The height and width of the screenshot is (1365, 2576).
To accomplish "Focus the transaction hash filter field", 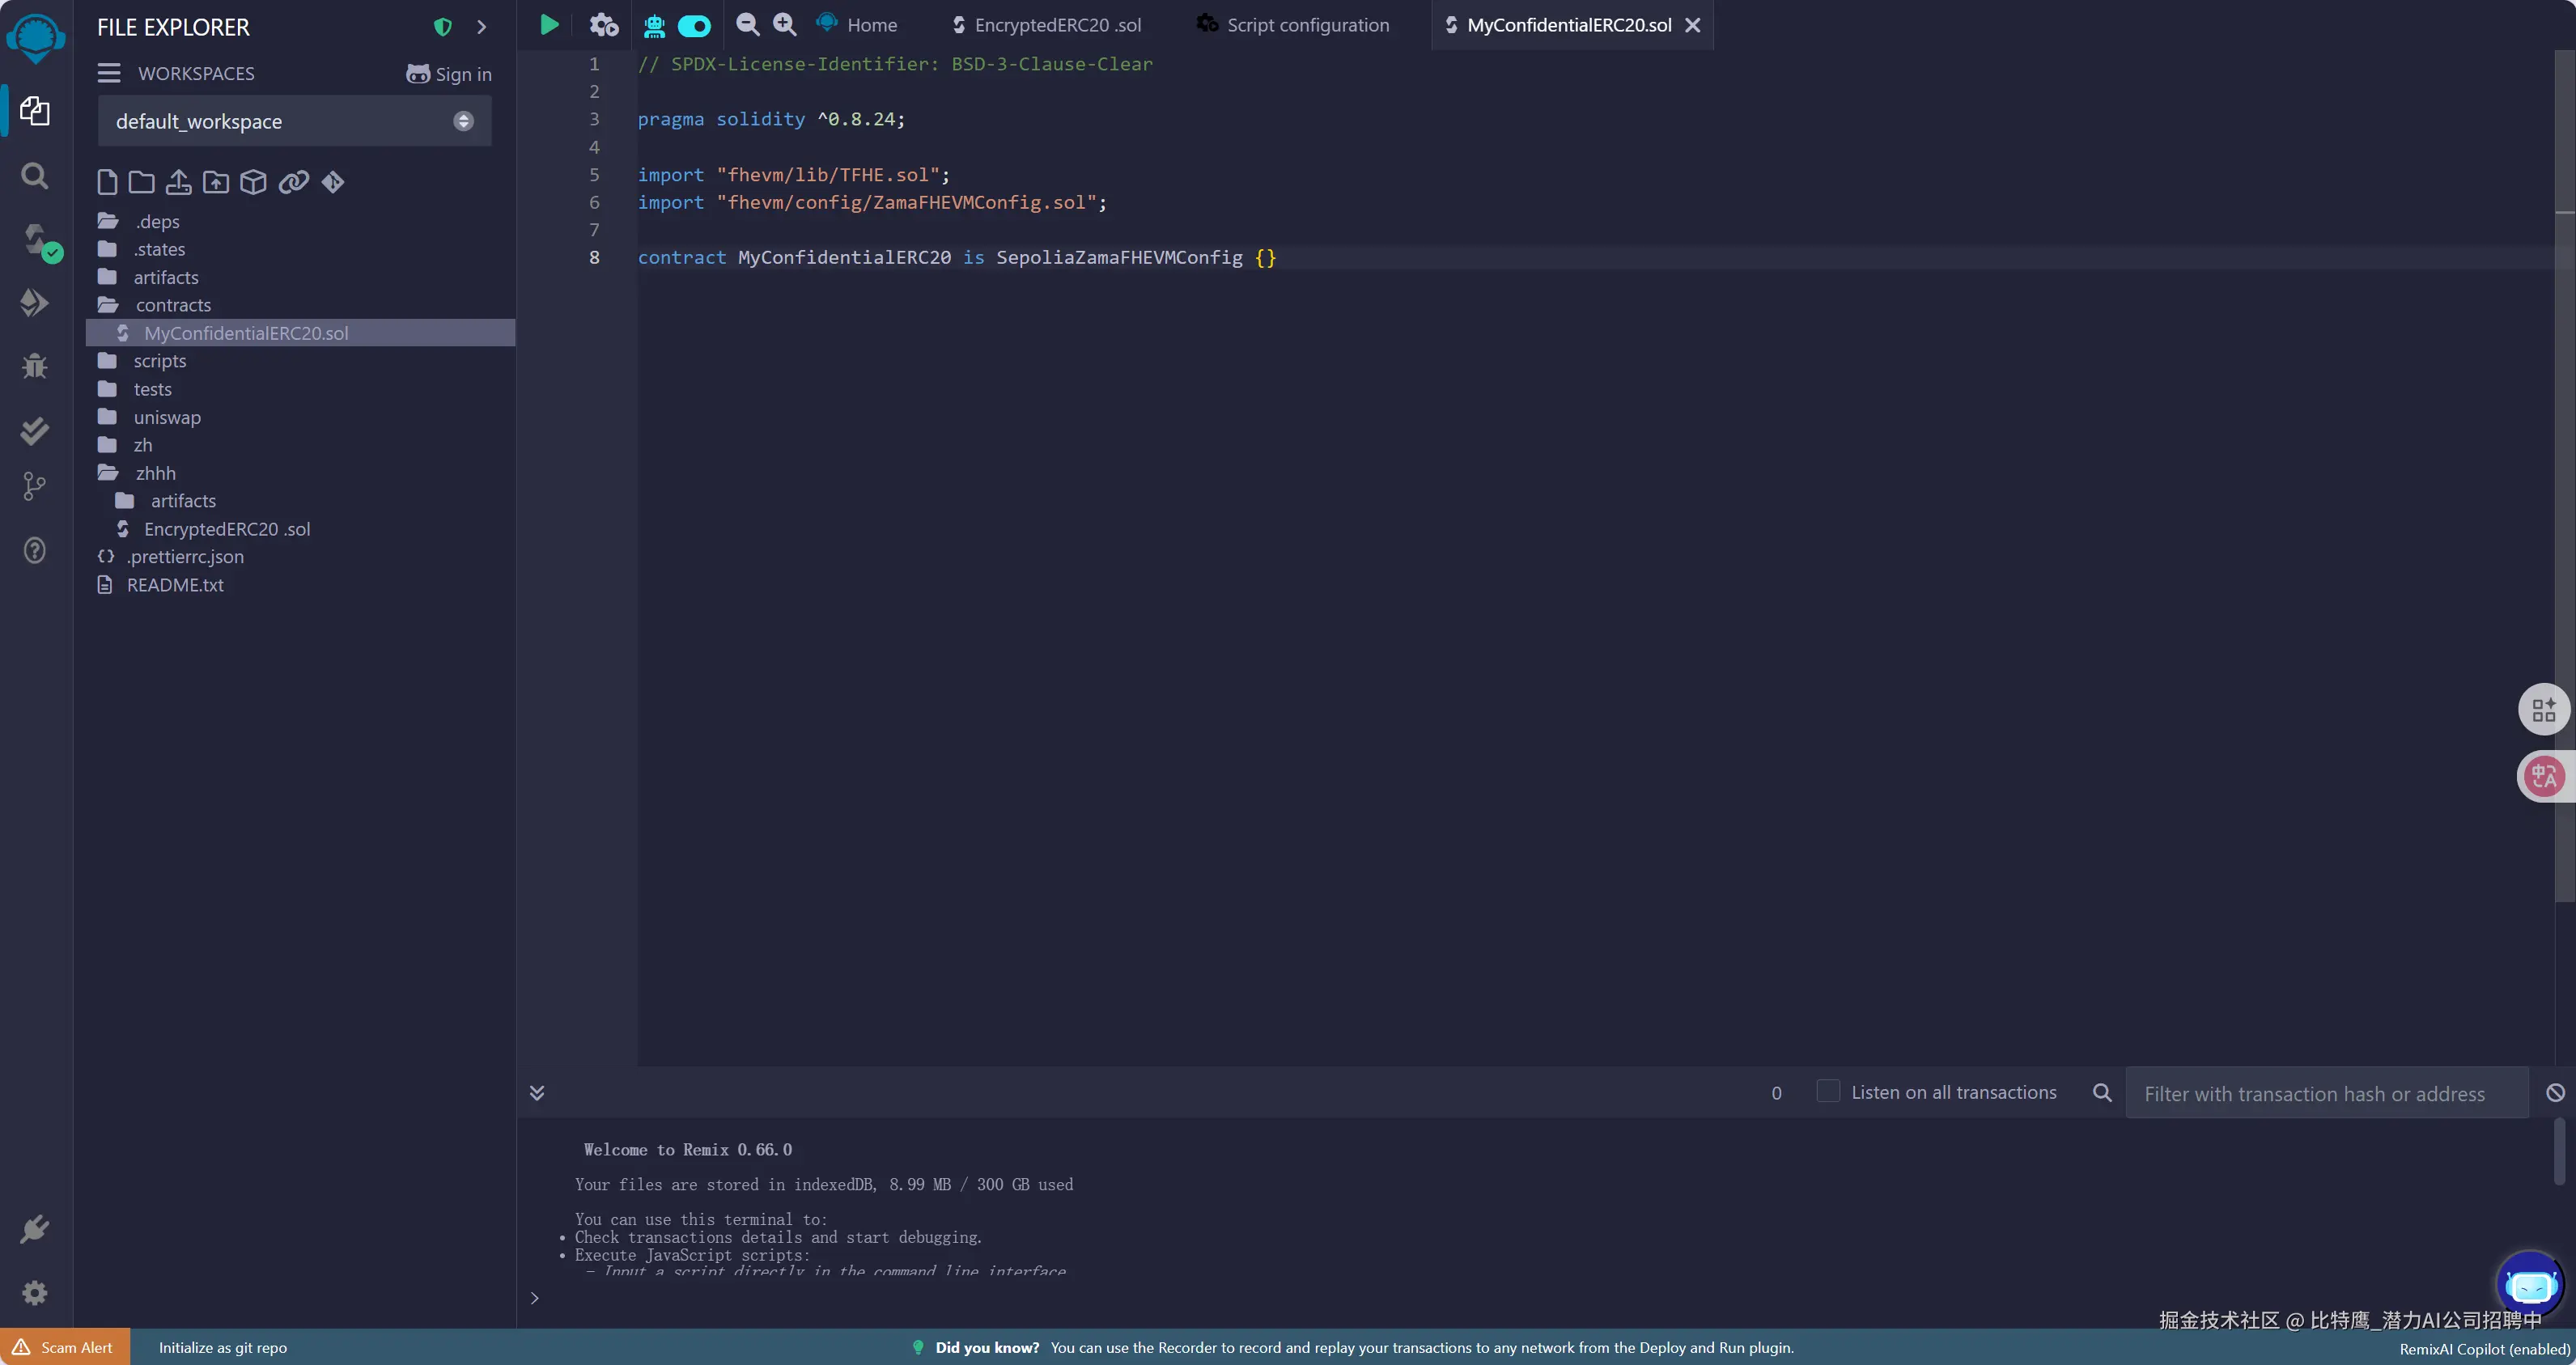I will (2326, 1094).
